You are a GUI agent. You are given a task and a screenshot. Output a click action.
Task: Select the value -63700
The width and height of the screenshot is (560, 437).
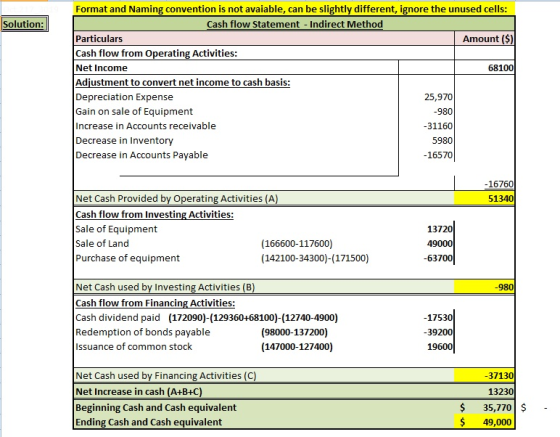pyautogui.click(x=438, y=258)
